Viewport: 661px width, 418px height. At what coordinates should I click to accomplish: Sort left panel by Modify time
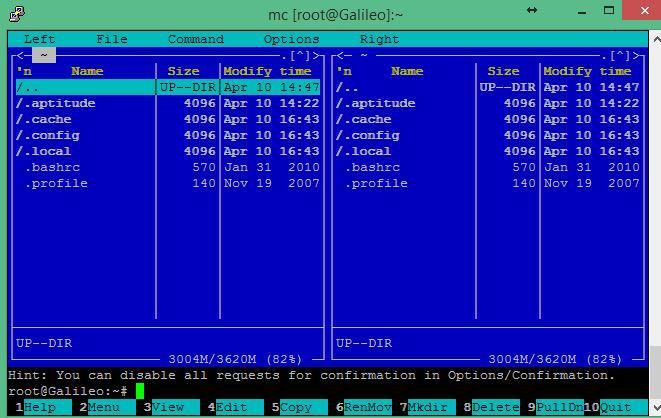tap(267, 71)
